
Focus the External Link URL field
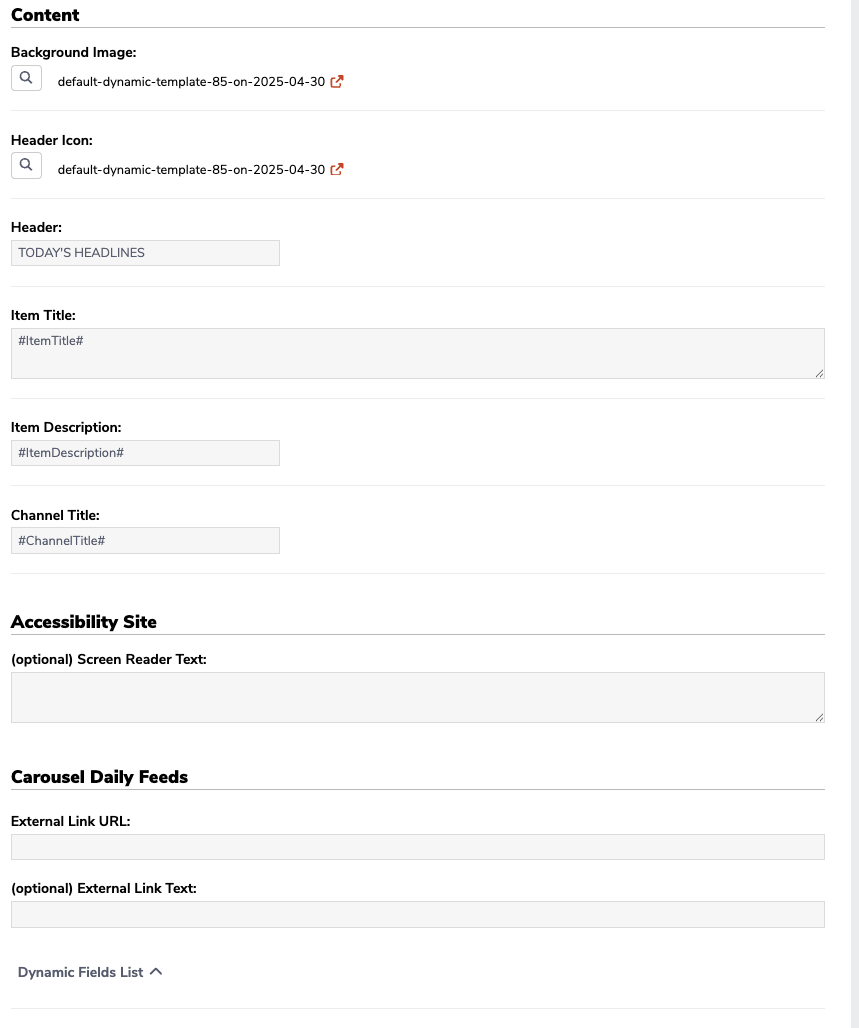click(x=418, y=847)
